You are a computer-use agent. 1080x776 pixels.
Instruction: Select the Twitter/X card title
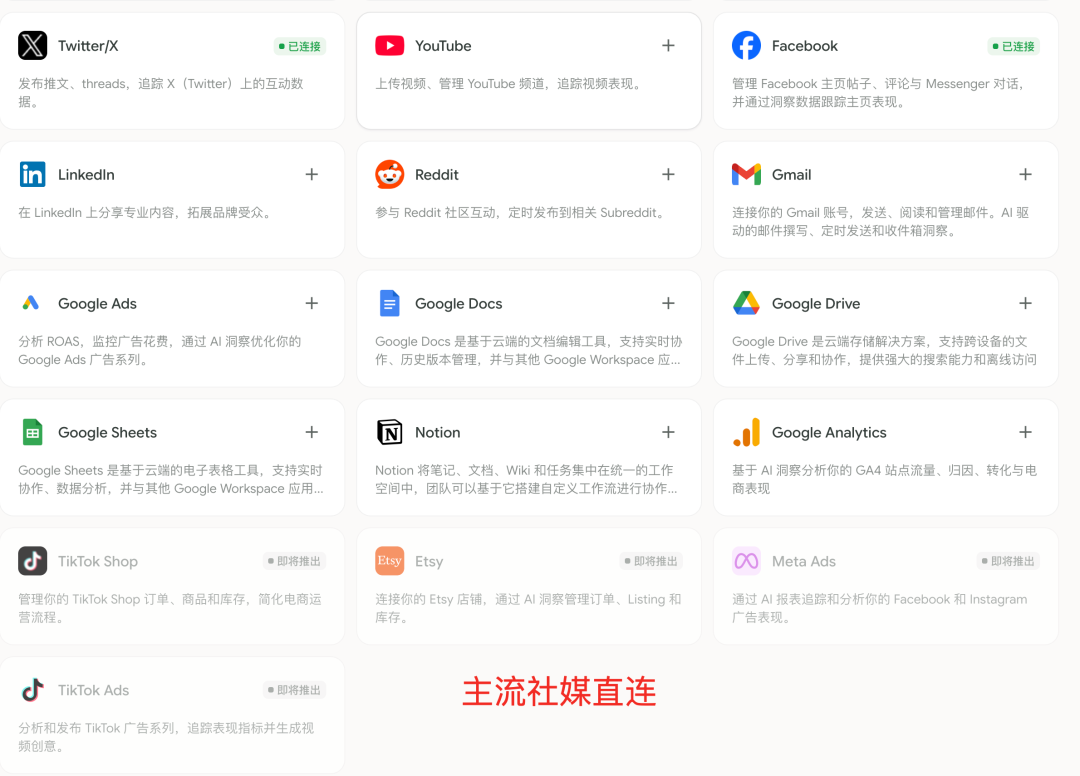[x=88, y=46]
